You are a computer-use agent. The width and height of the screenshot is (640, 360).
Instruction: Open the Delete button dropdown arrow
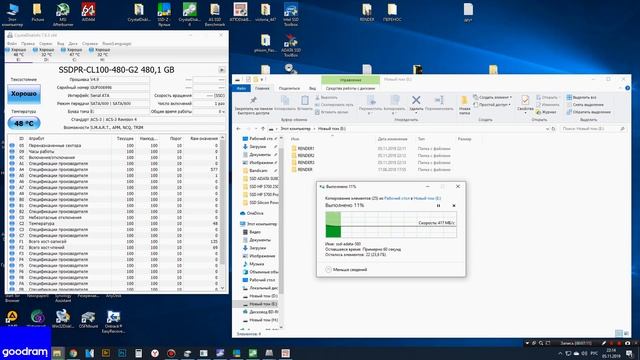click(416, 112)
